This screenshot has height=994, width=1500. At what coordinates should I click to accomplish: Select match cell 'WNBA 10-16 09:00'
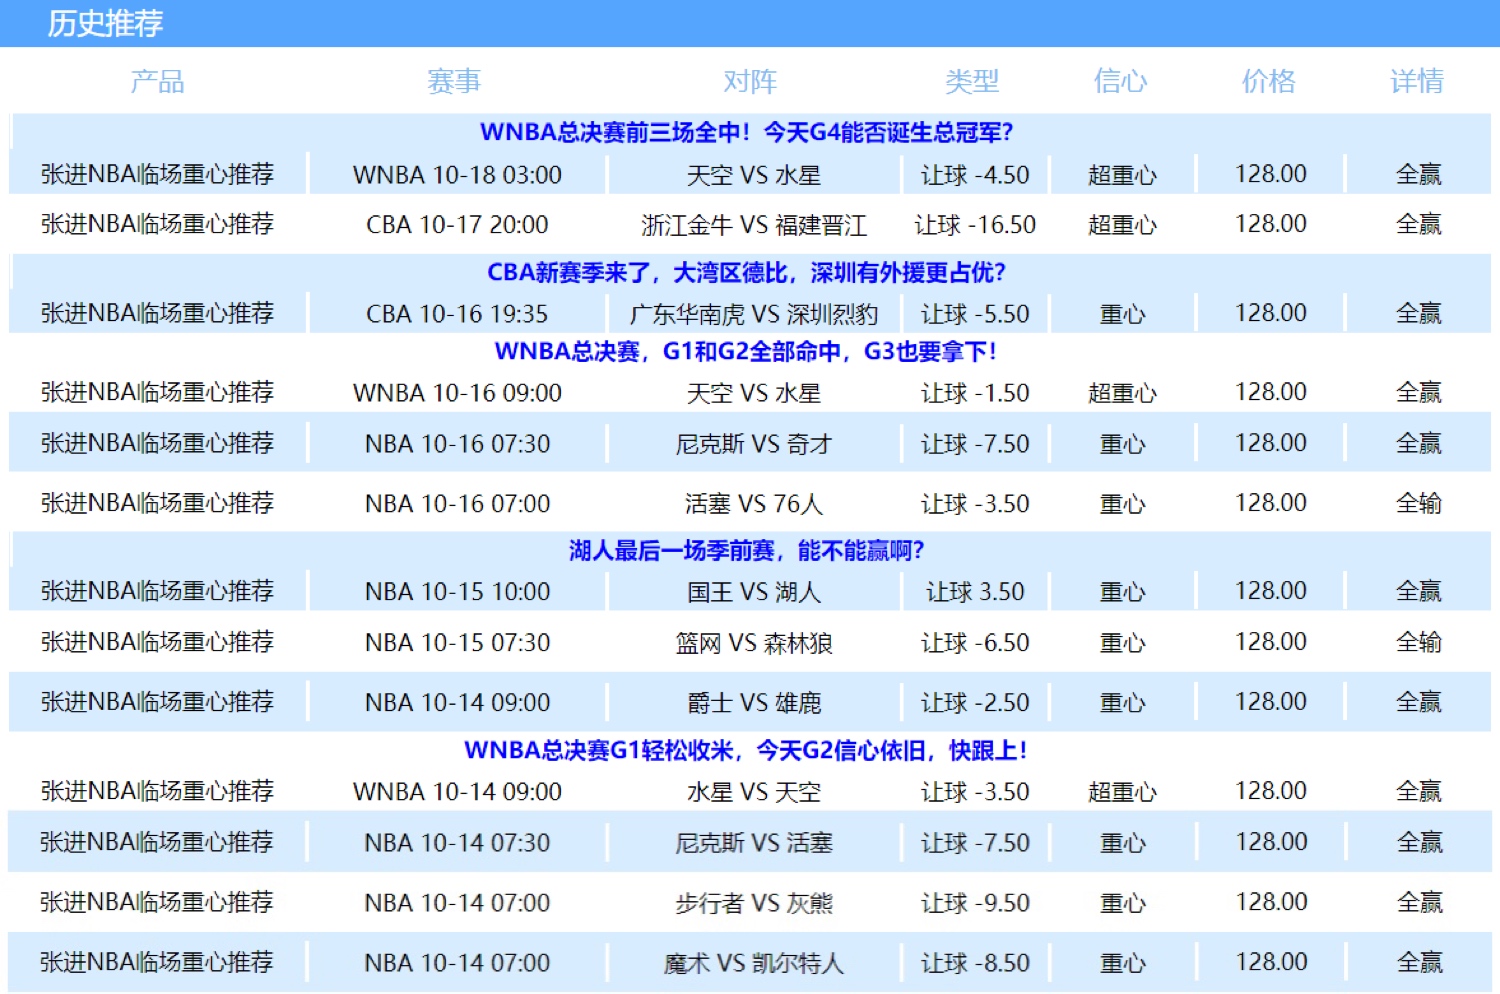point(457,393)
